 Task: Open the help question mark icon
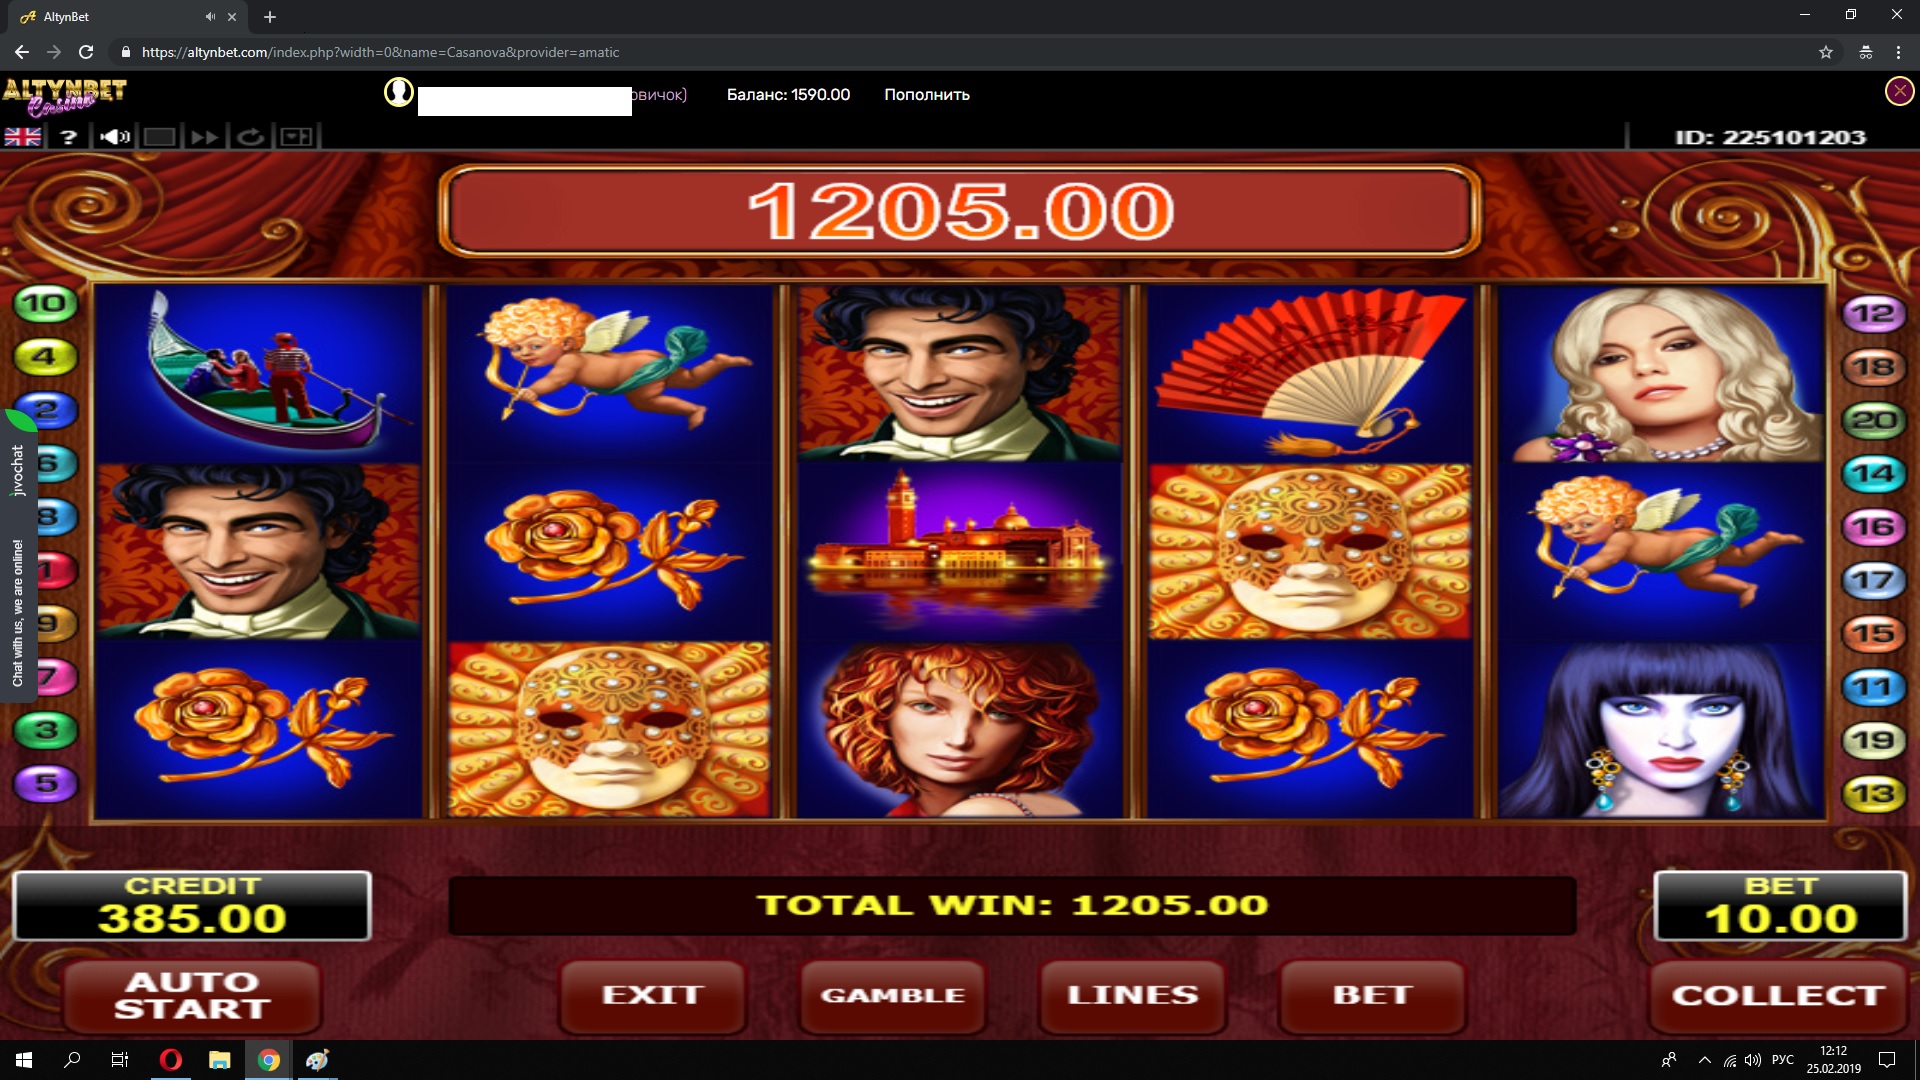coord(68,137)
